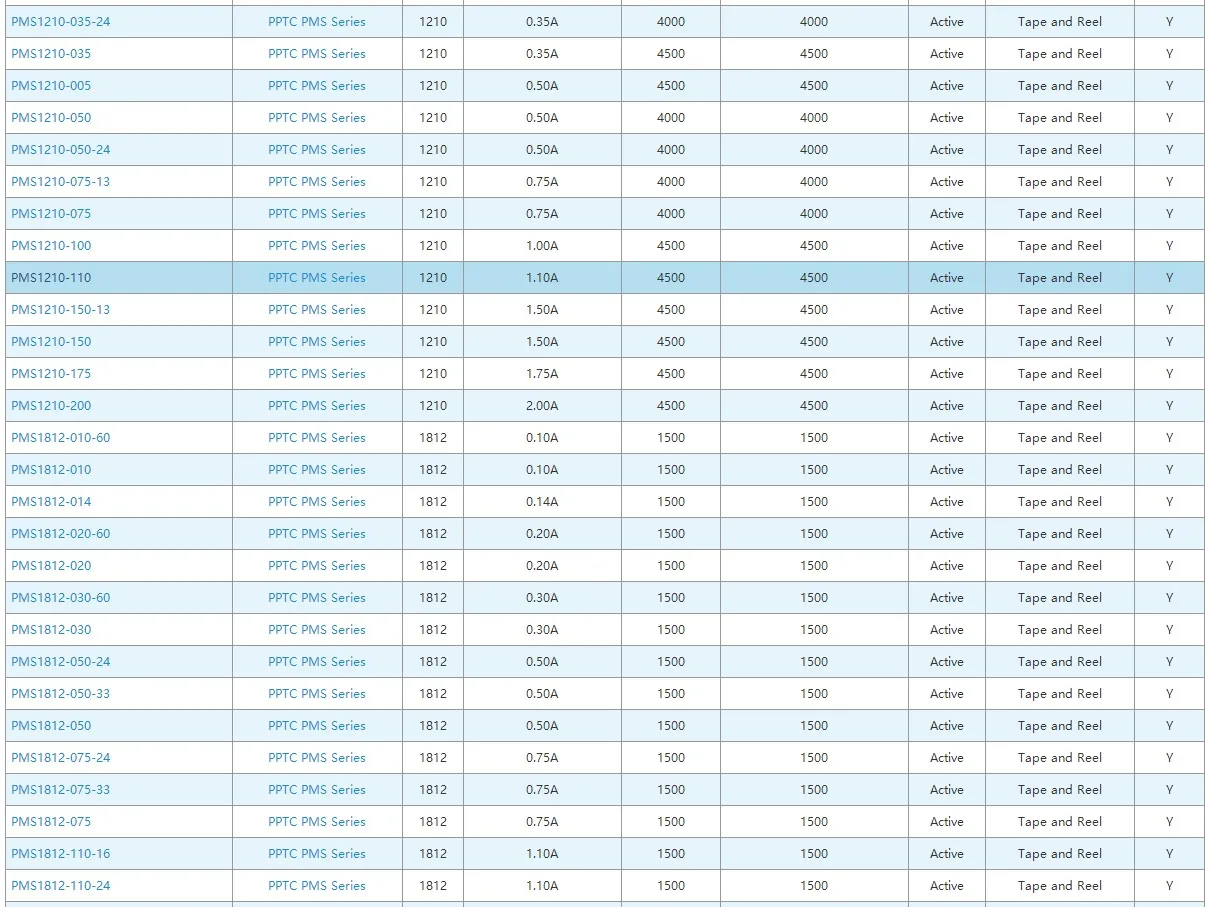
Task: Open PPTC PMS Series link for PMS1210-110
Action: click(317, 278)
